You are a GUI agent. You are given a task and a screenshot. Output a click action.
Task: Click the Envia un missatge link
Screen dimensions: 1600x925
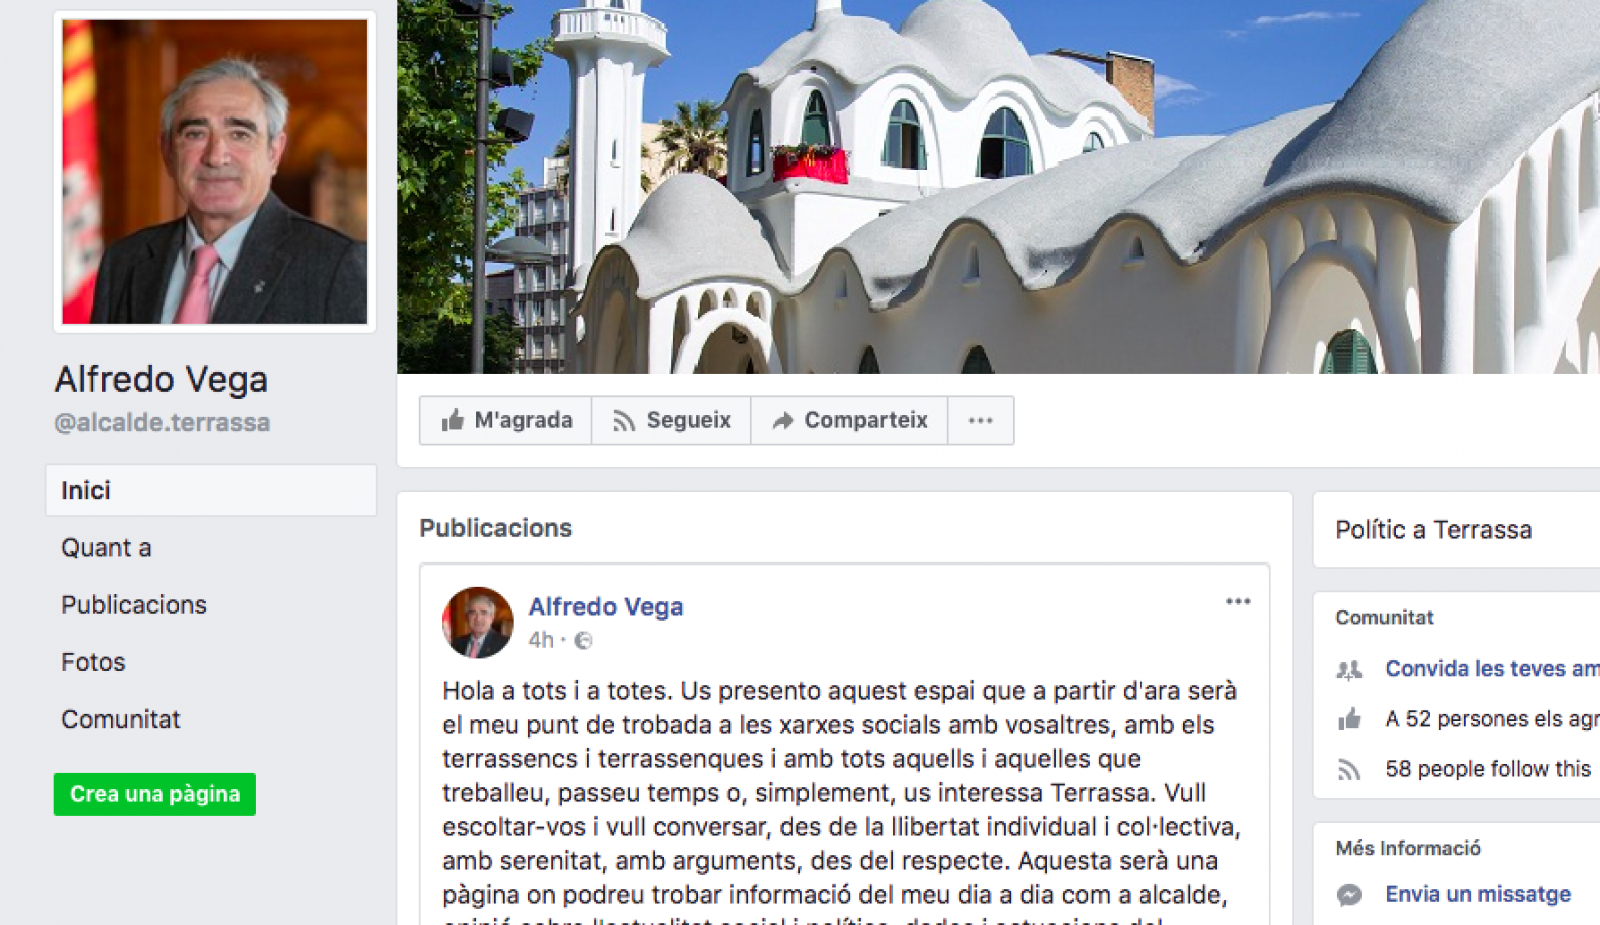click(1478, 894)
